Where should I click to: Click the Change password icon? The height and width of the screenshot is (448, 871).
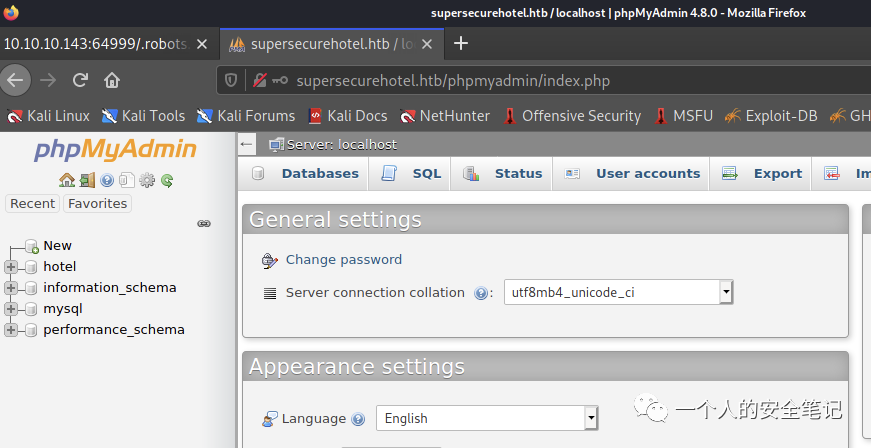(269, 260)
